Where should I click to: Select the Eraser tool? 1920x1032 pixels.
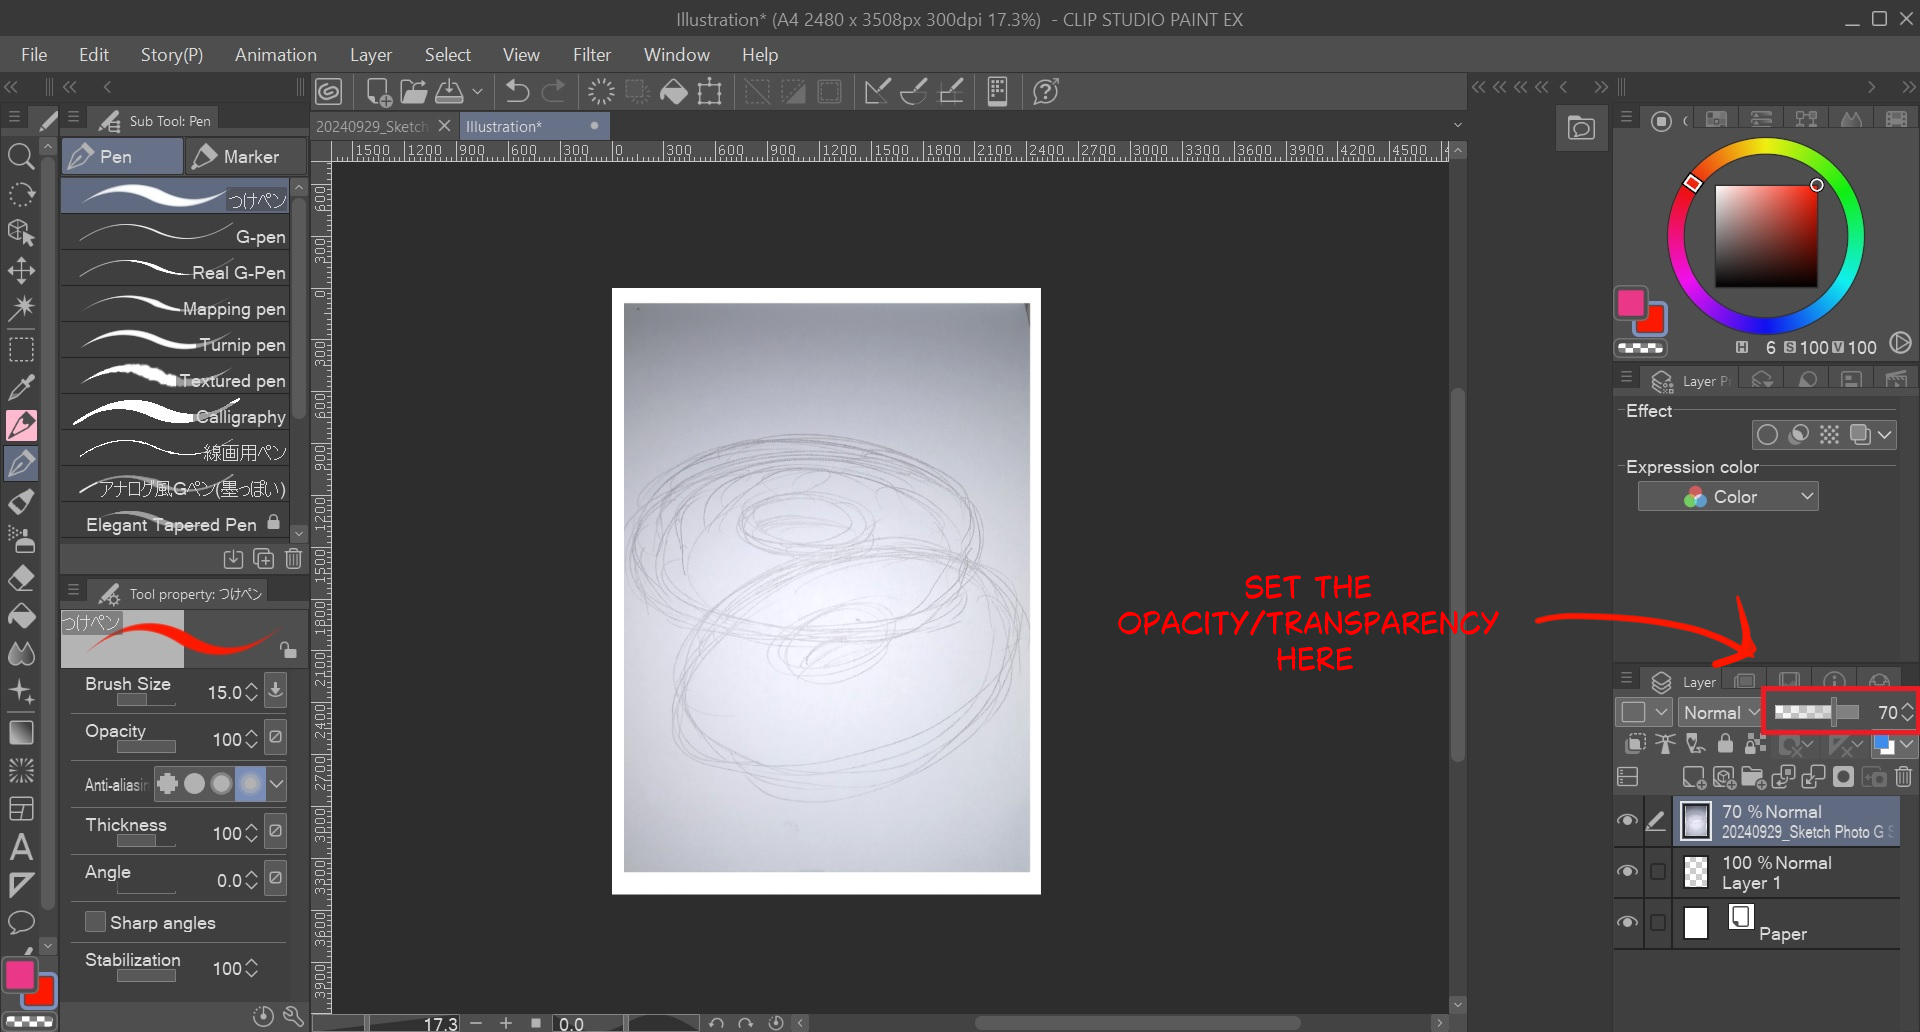21,578
